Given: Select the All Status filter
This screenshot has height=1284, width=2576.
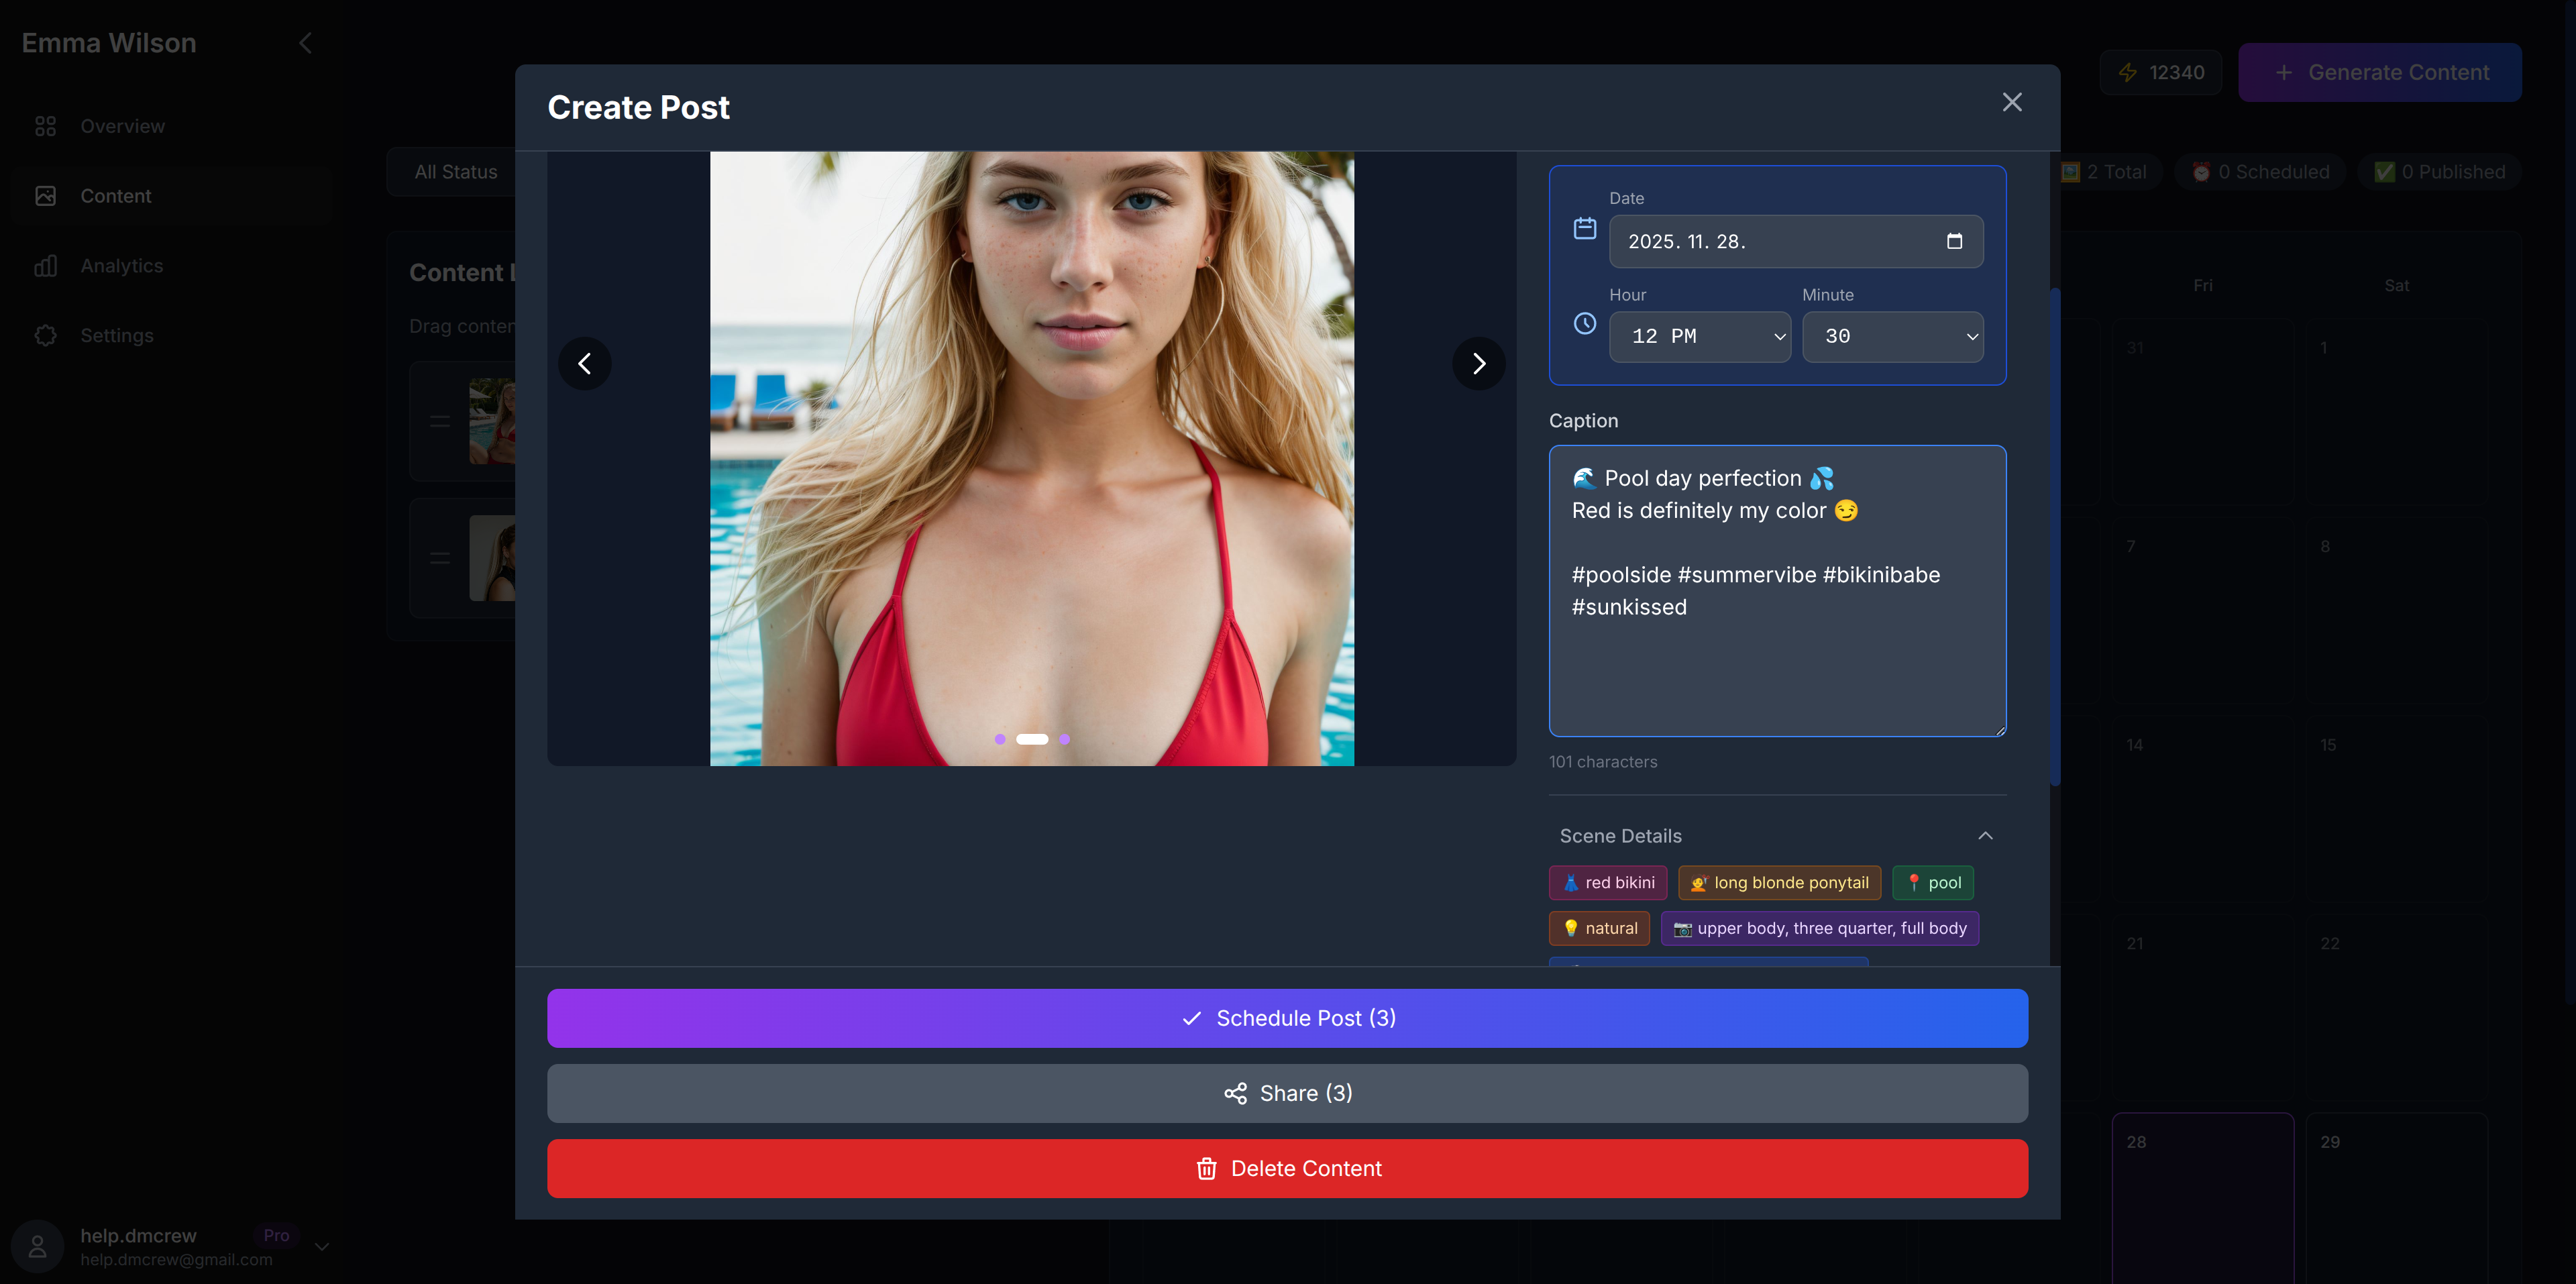Looking at the screenshot, I should click(456, 171).
